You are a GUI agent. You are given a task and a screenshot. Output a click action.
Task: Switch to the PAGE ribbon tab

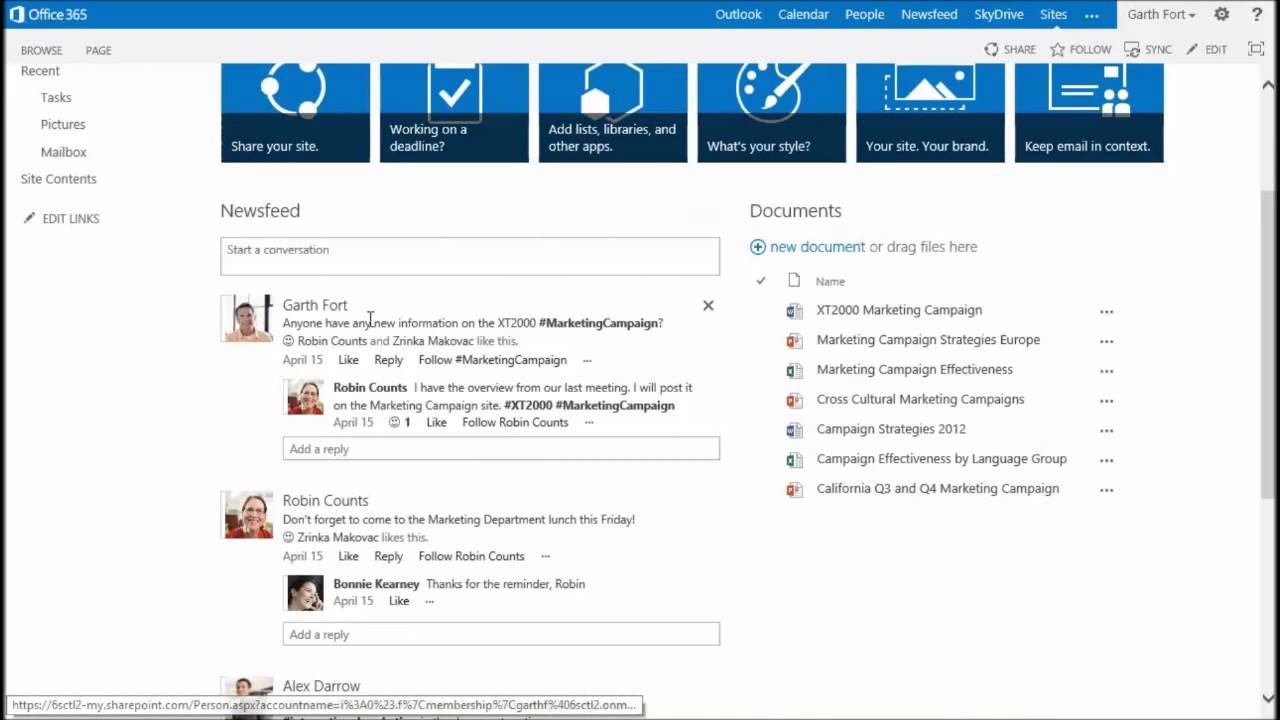coord(98,50)
